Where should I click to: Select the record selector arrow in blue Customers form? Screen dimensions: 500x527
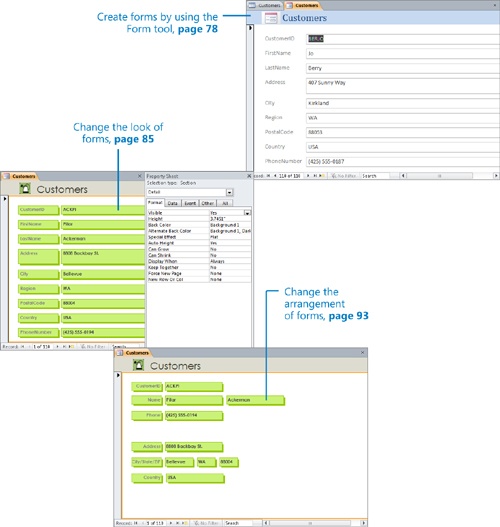coord(250,28)
